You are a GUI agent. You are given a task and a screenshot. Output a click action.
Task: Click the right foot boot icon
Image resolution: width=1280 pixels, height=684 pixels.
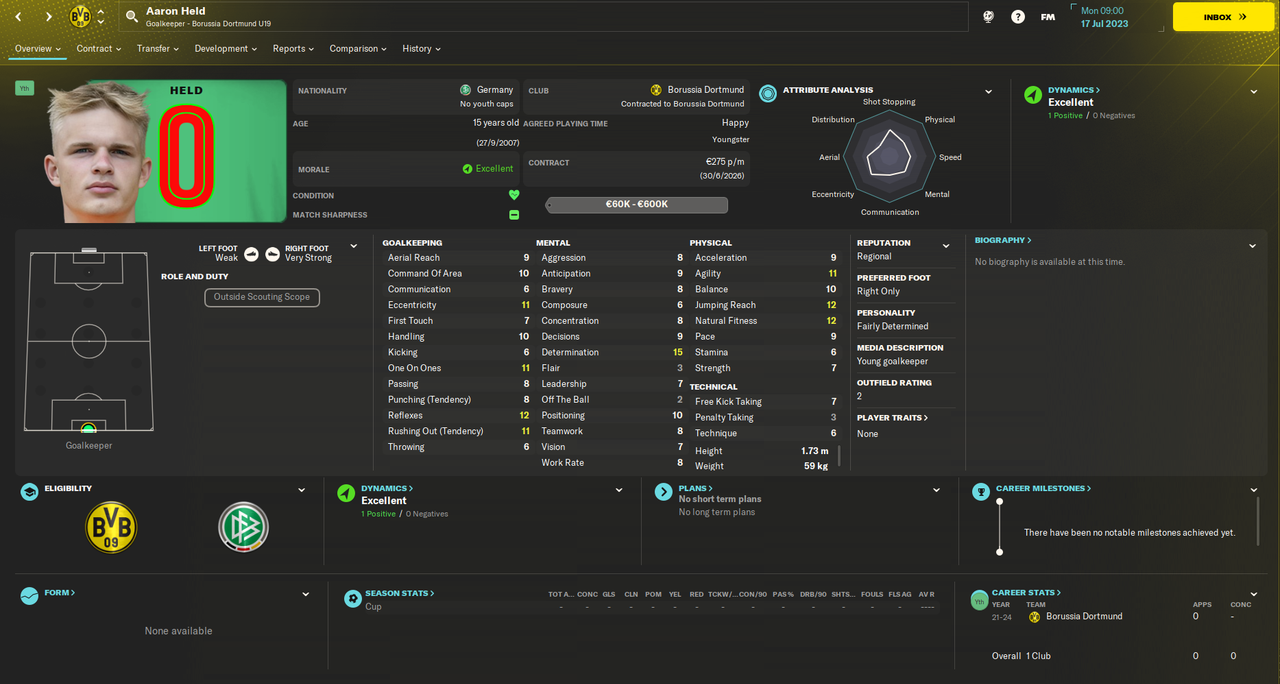[272, 254]
